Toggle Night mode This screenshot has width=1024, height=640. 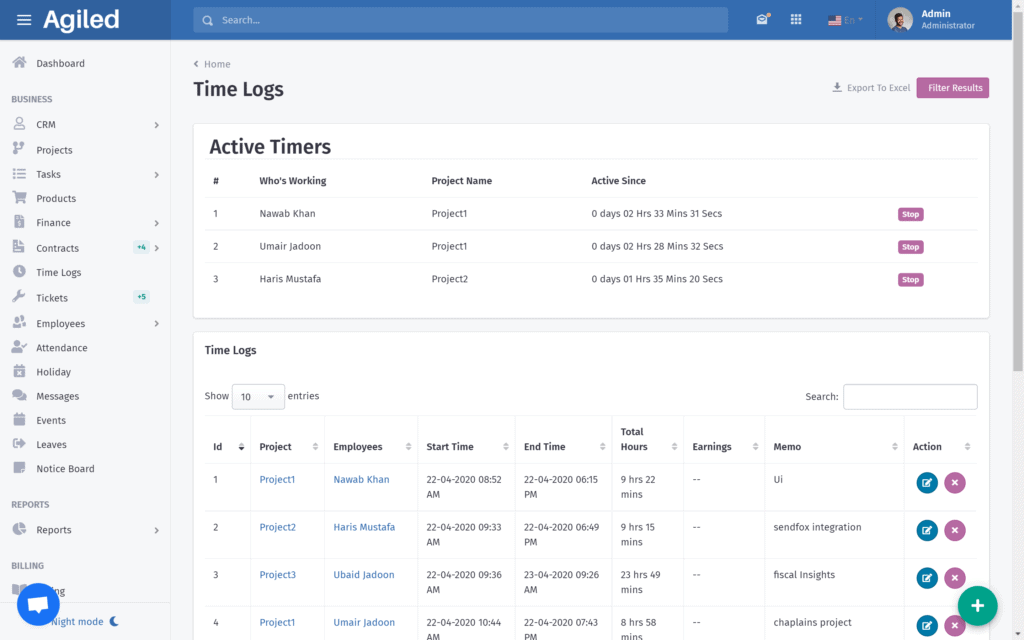tap(85, 621)
